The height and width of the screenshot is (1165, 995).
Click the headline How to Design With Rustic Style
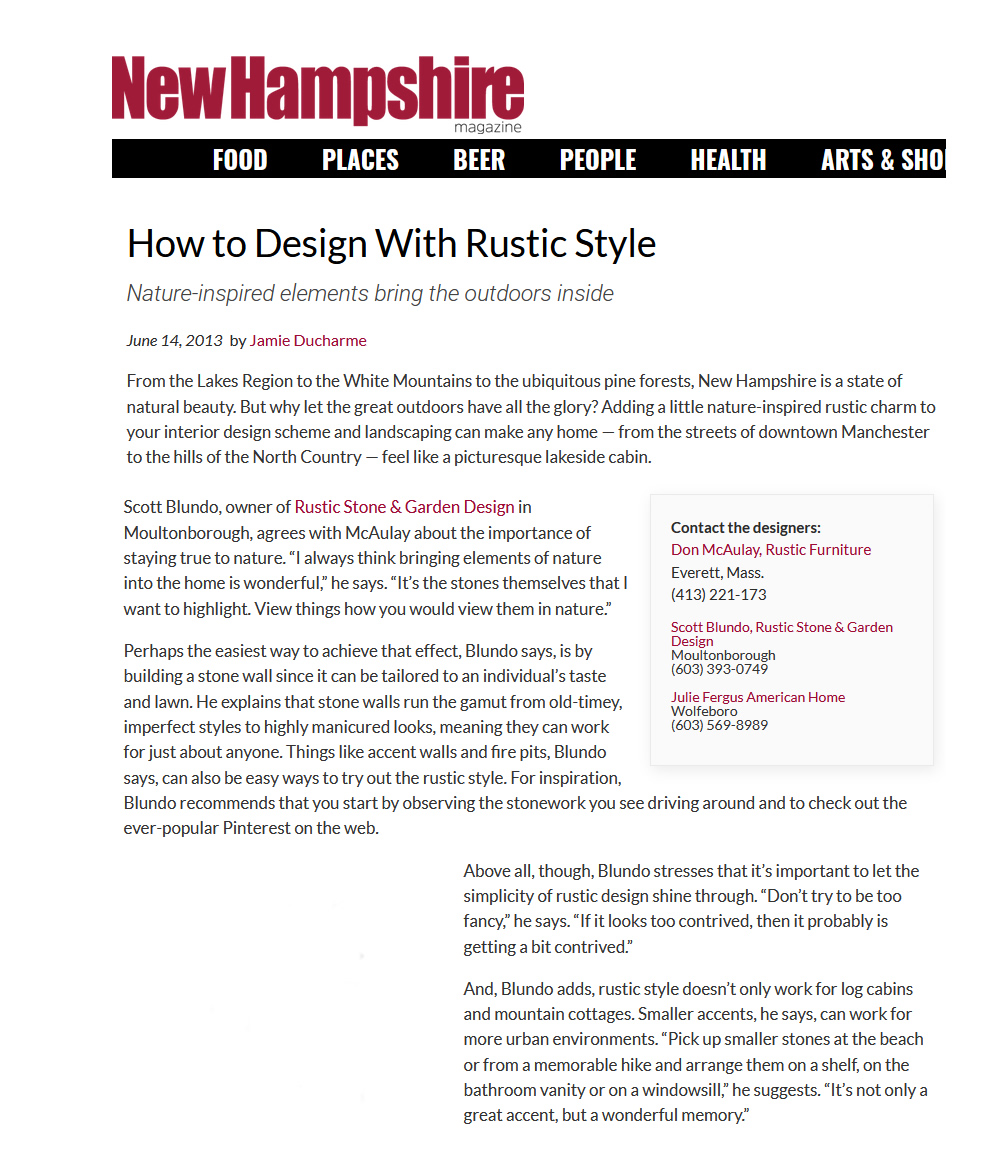(392, 244)
